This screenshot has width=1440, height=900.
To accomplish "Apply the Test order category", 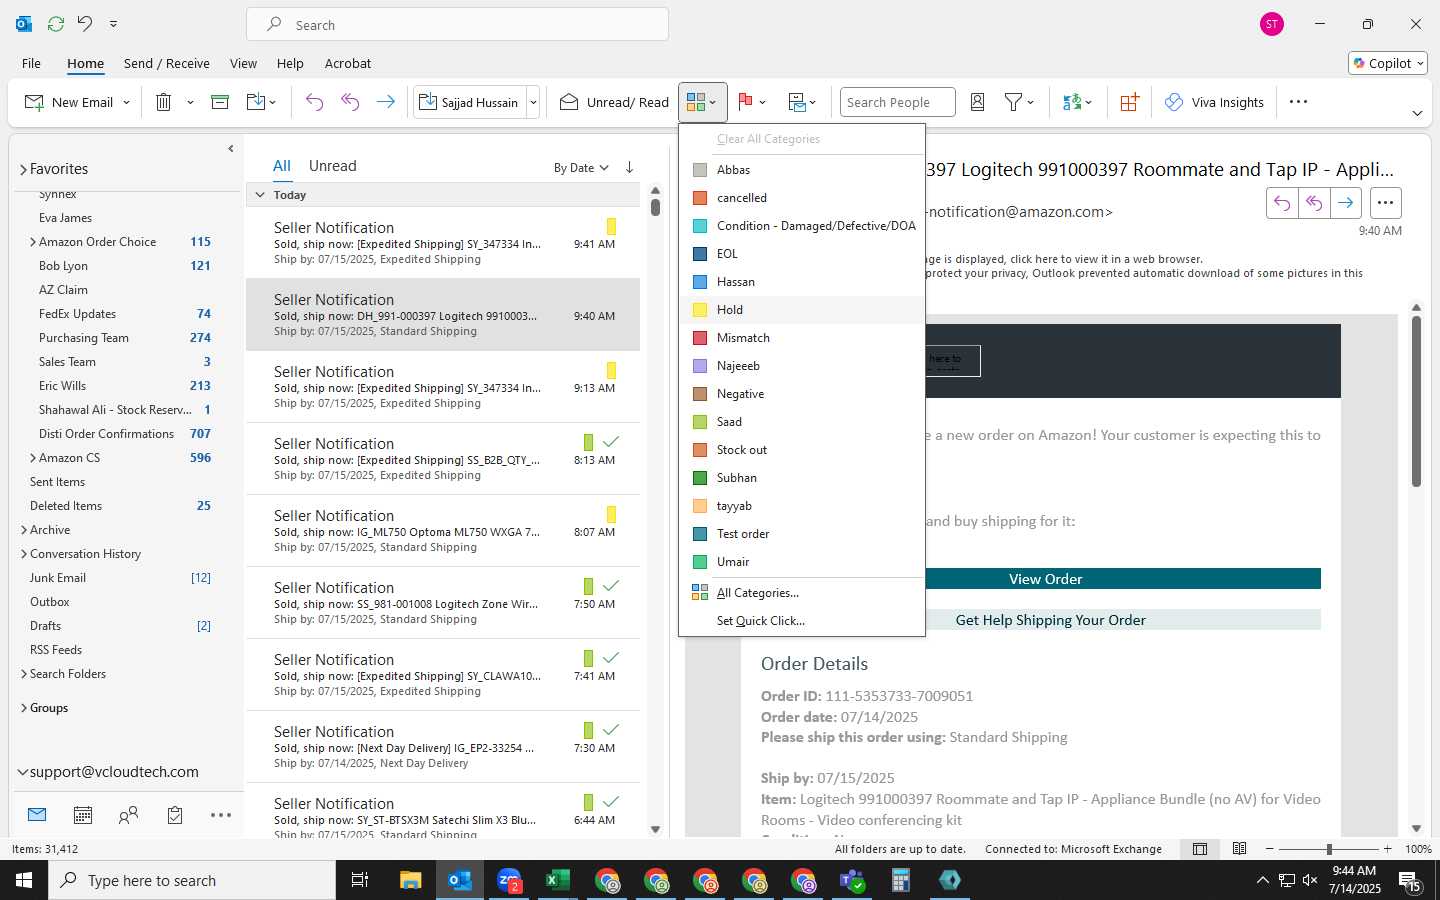I will tap(802, 534).
